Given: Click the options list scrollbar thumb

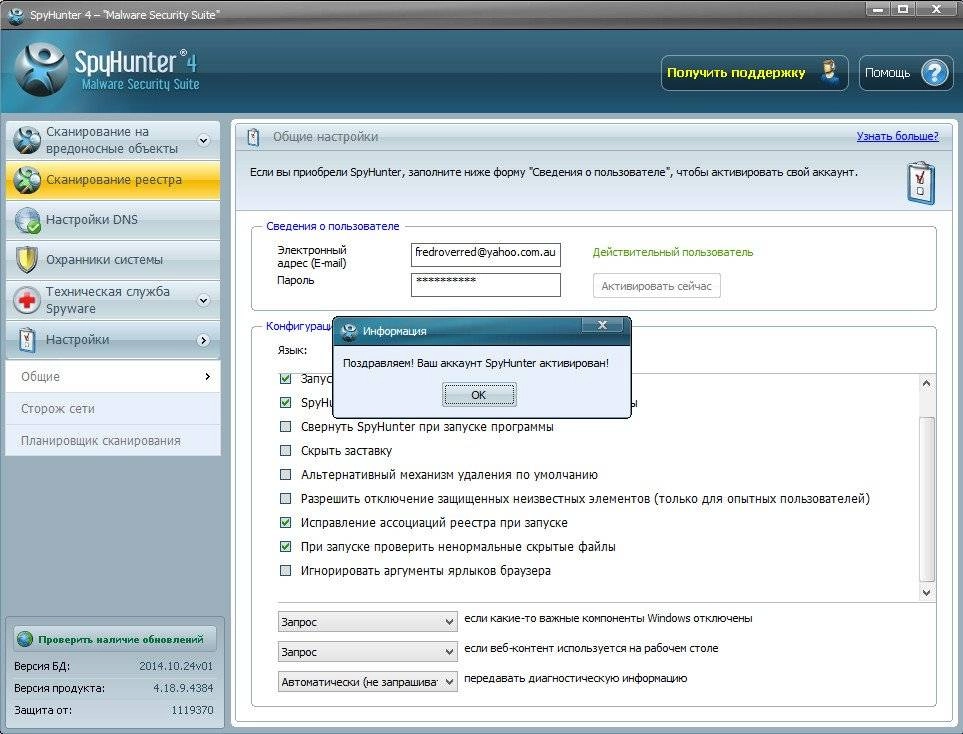Looking at the screenshot, I should tap(926, 499).
